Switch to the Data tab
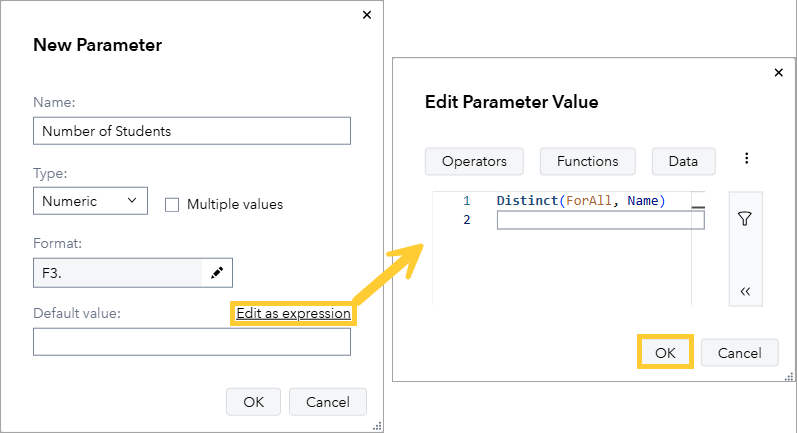The image size is (797, 433). [x=683, y=161]
